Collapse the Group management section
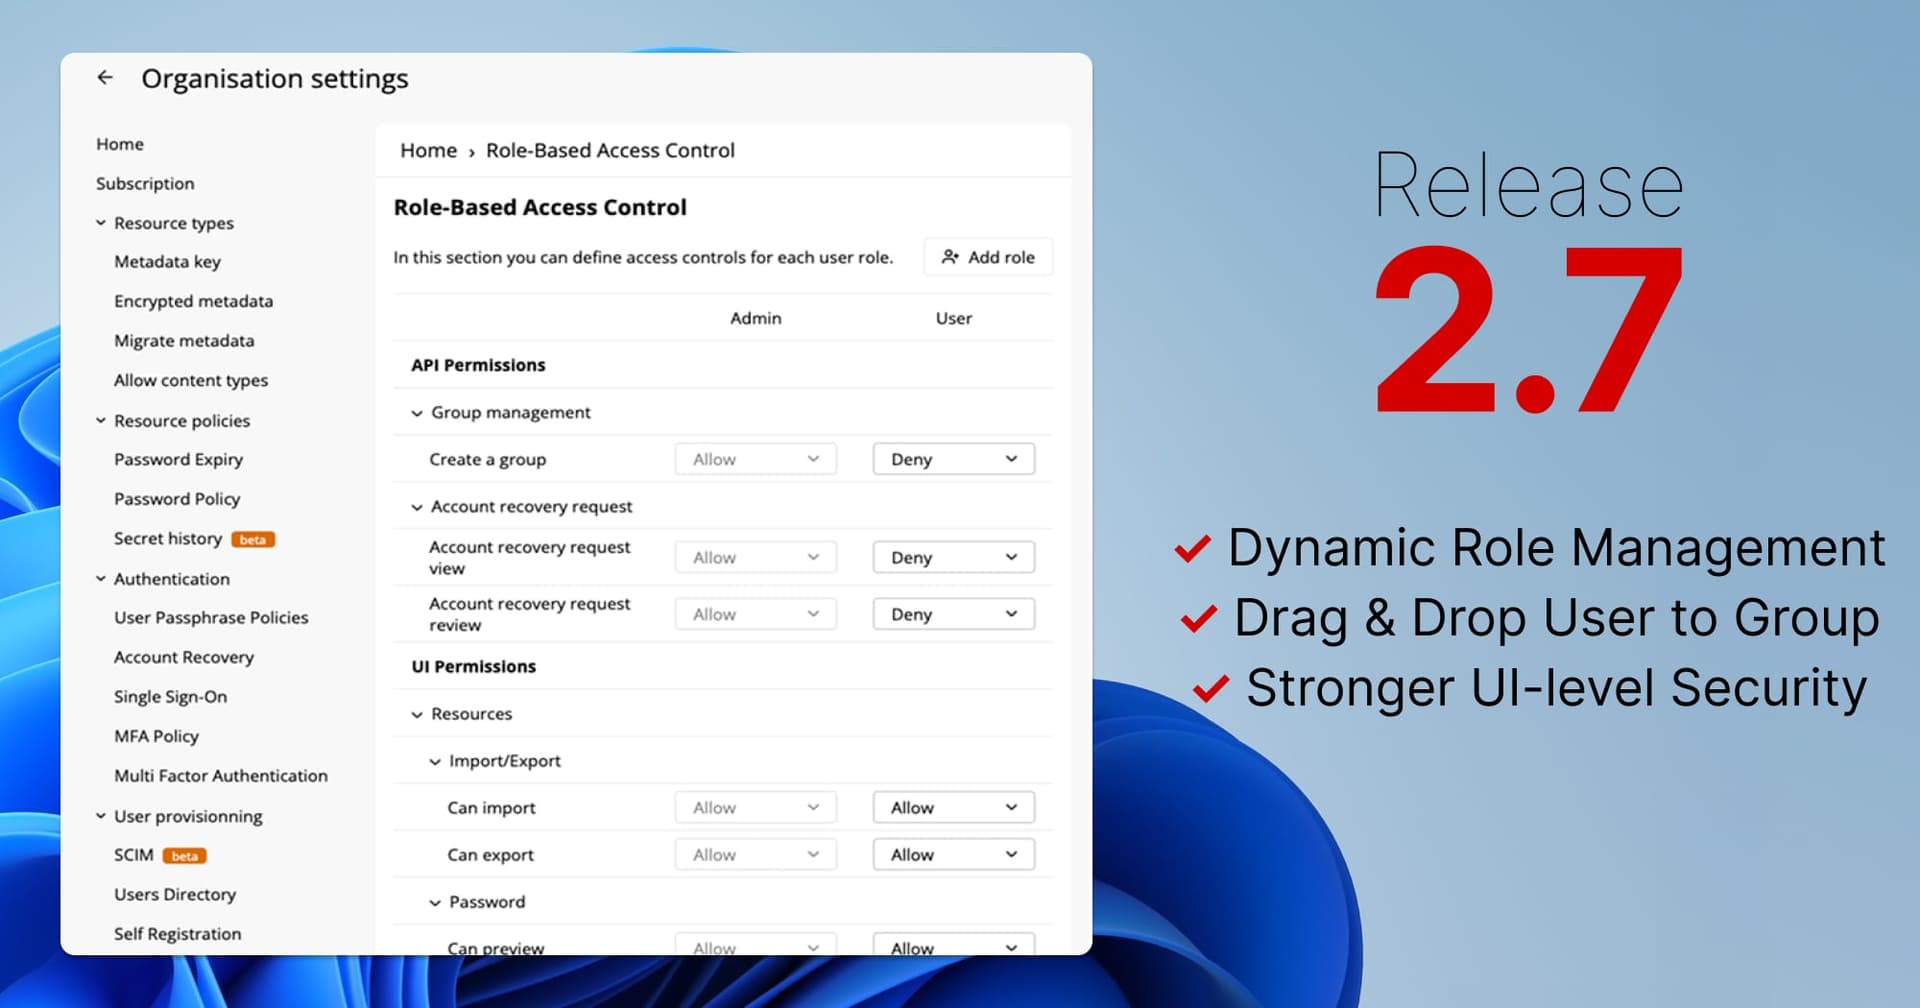1920x1008 pixels. tap(416, 412)
